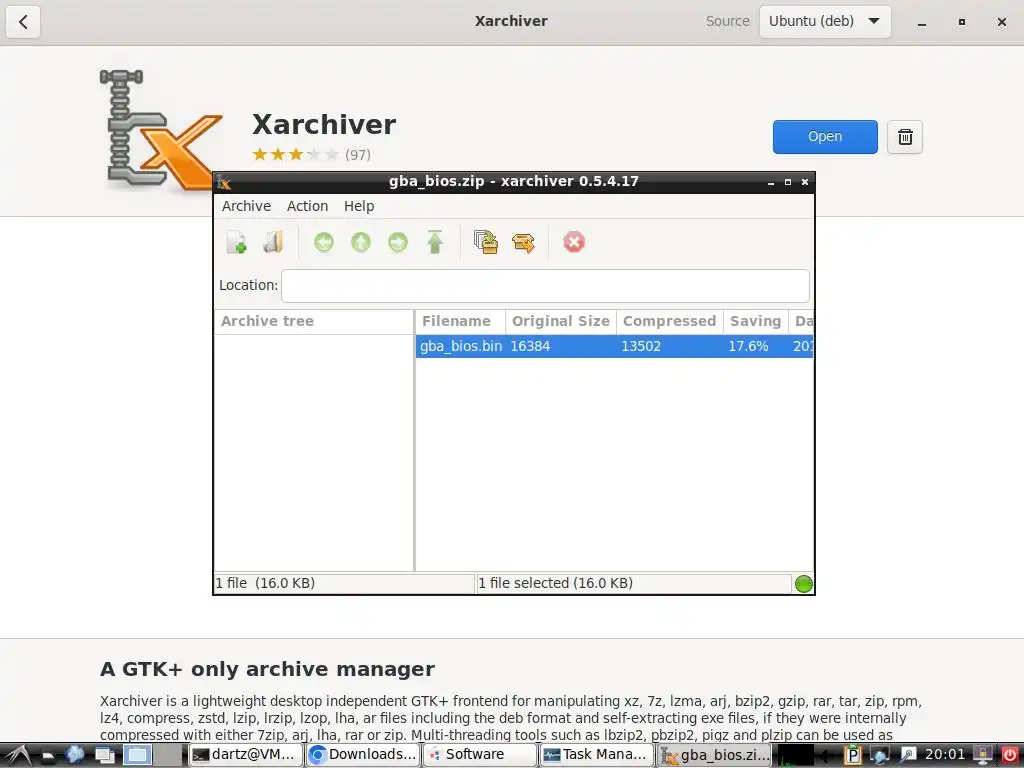1024x768 pixels.
Task: Go forward using green right arrow
Action: (x=398, y=242)
